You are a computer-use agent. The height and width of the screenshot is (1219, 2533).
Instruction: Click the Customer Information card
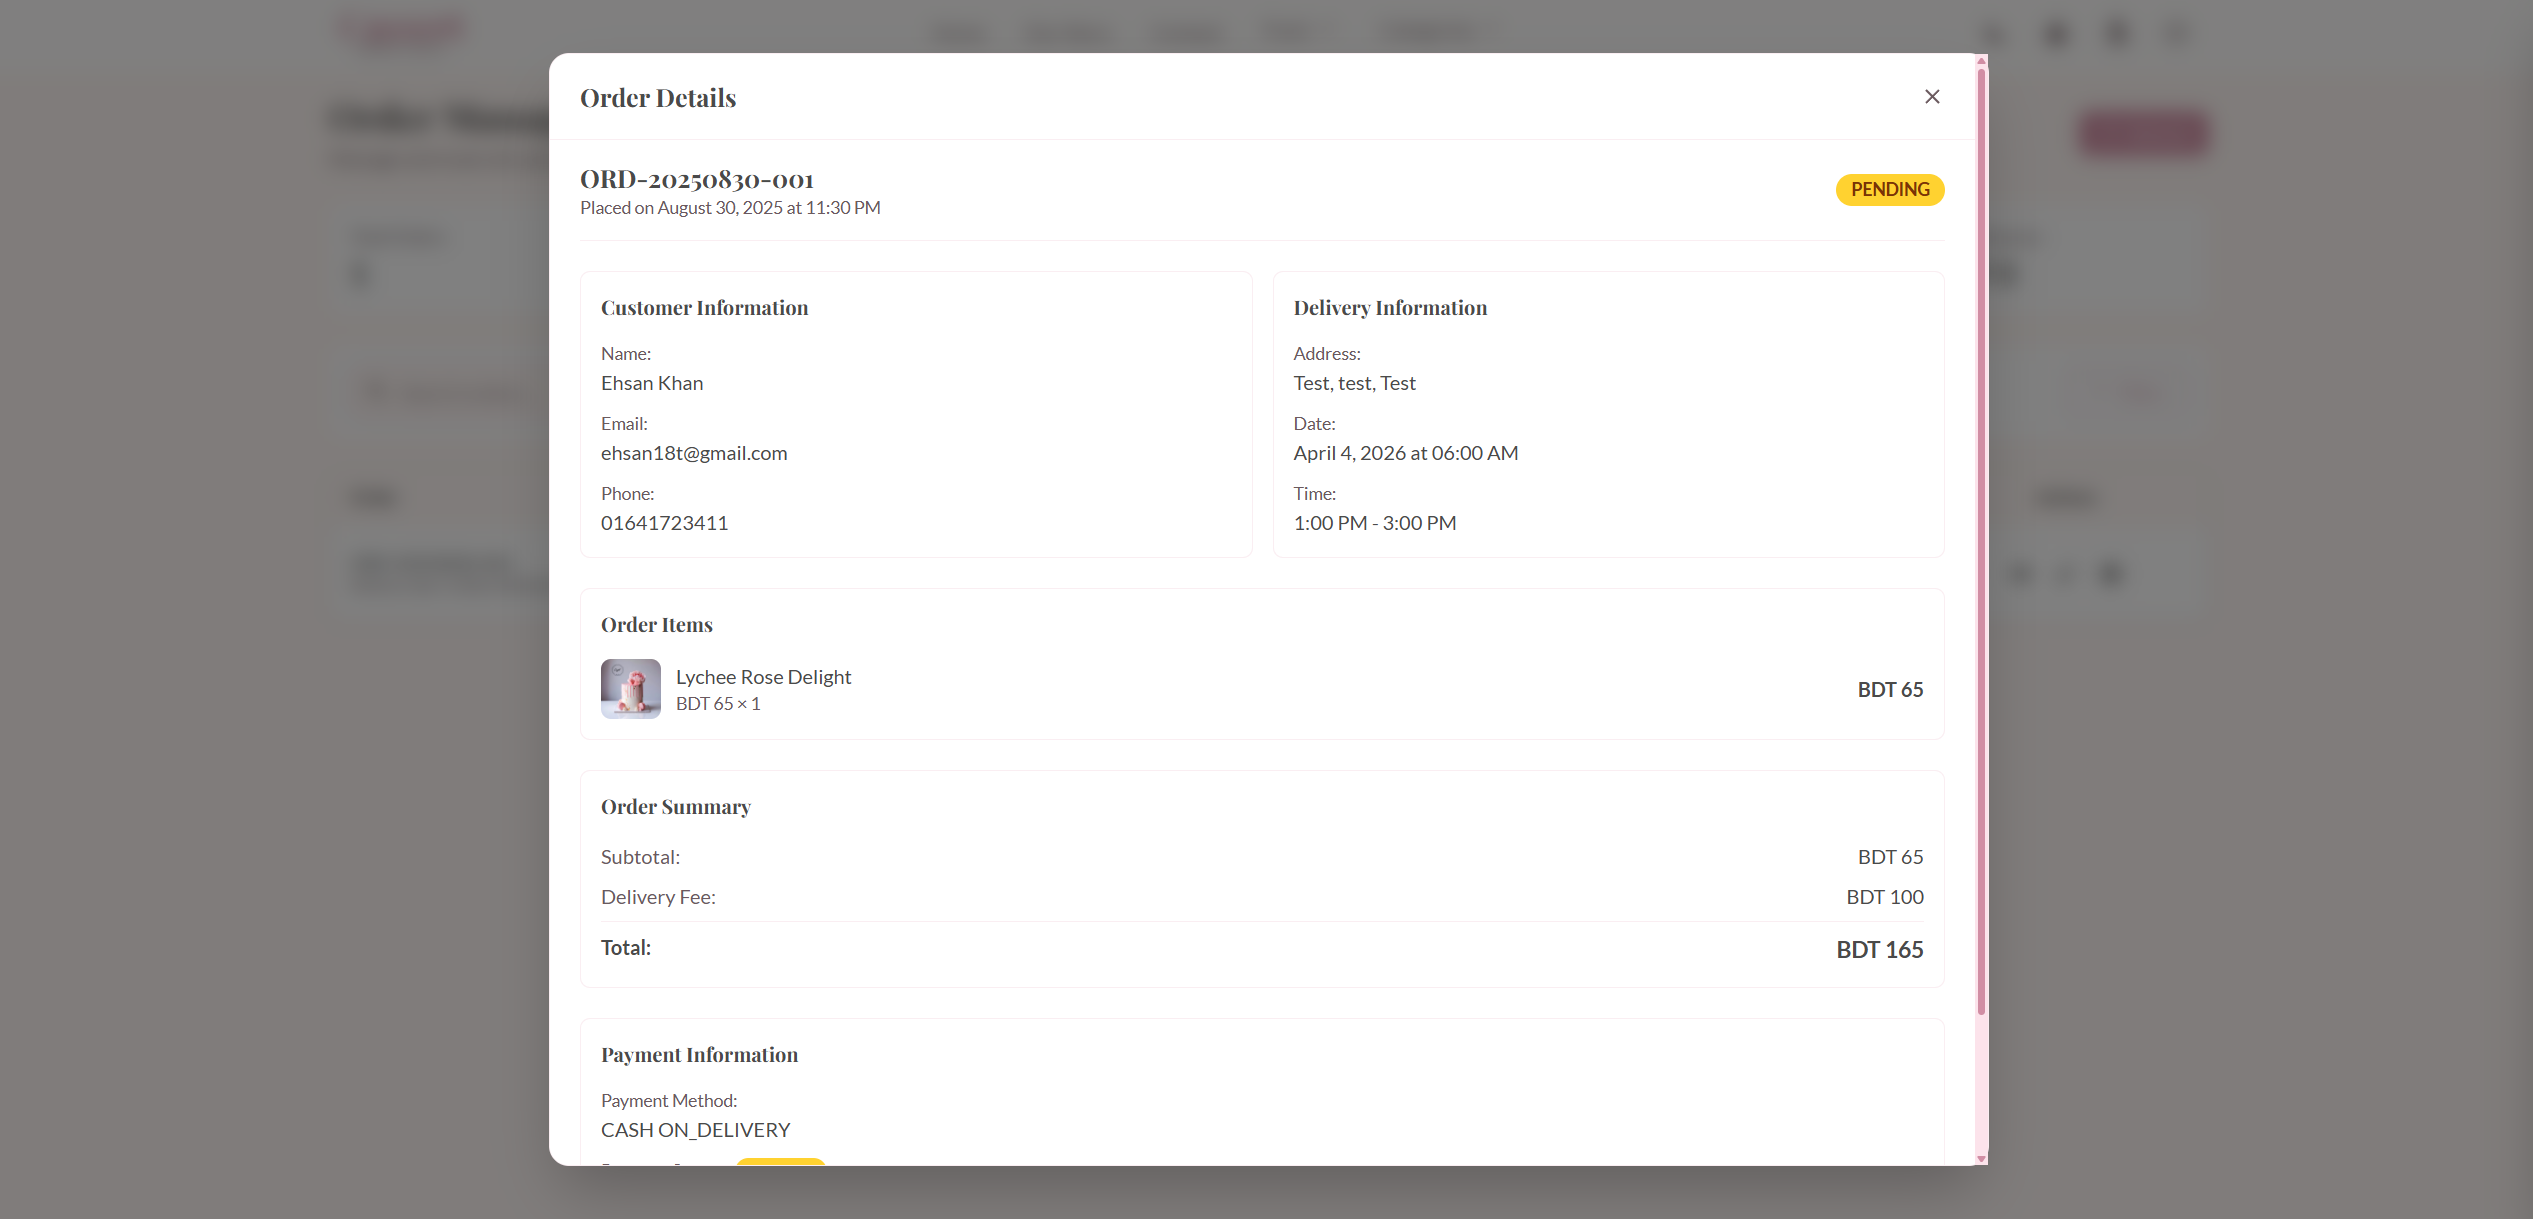click(x=916, y=413)
